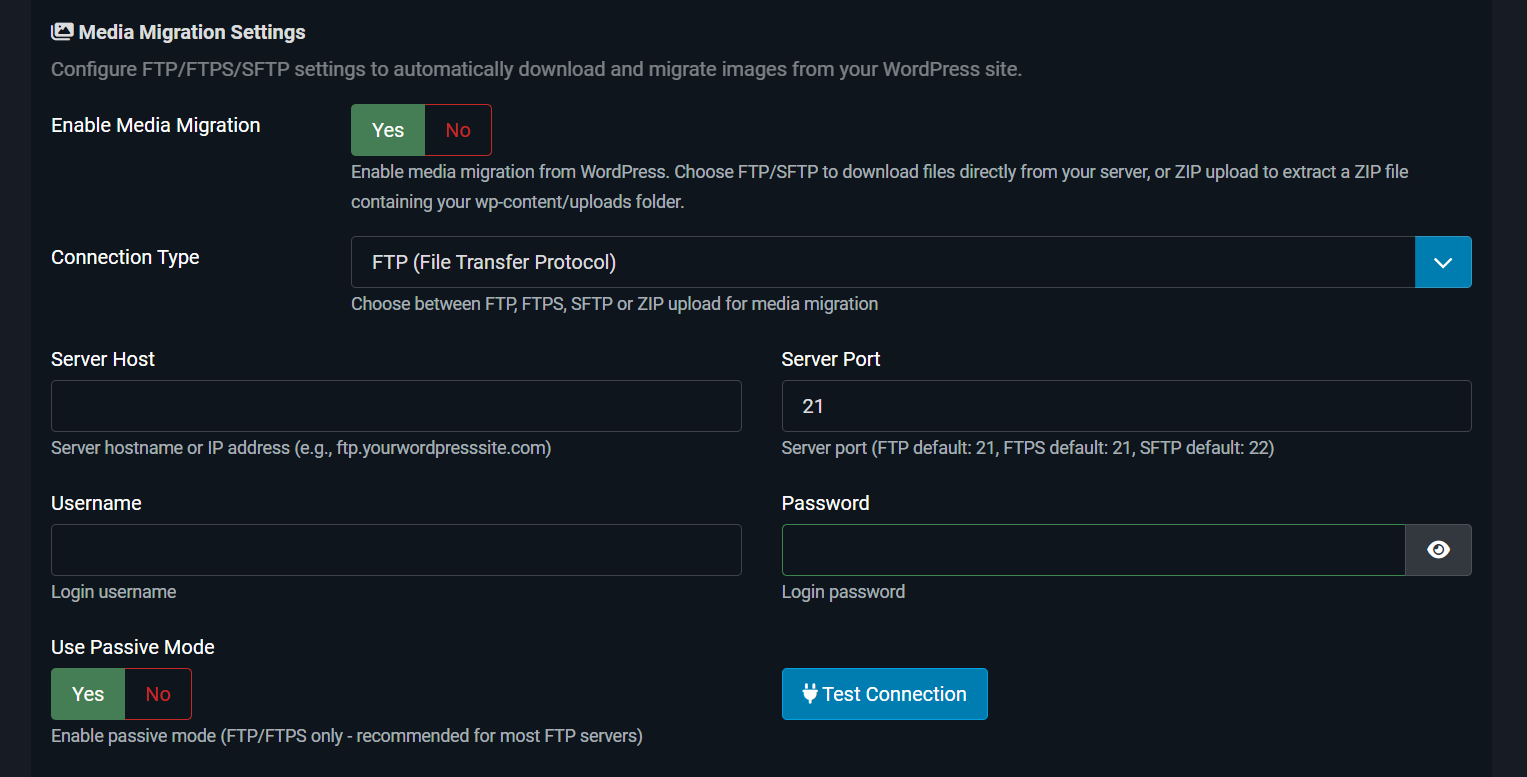Select the Username input box
The image size is (1527, 777).
[396, 550]
